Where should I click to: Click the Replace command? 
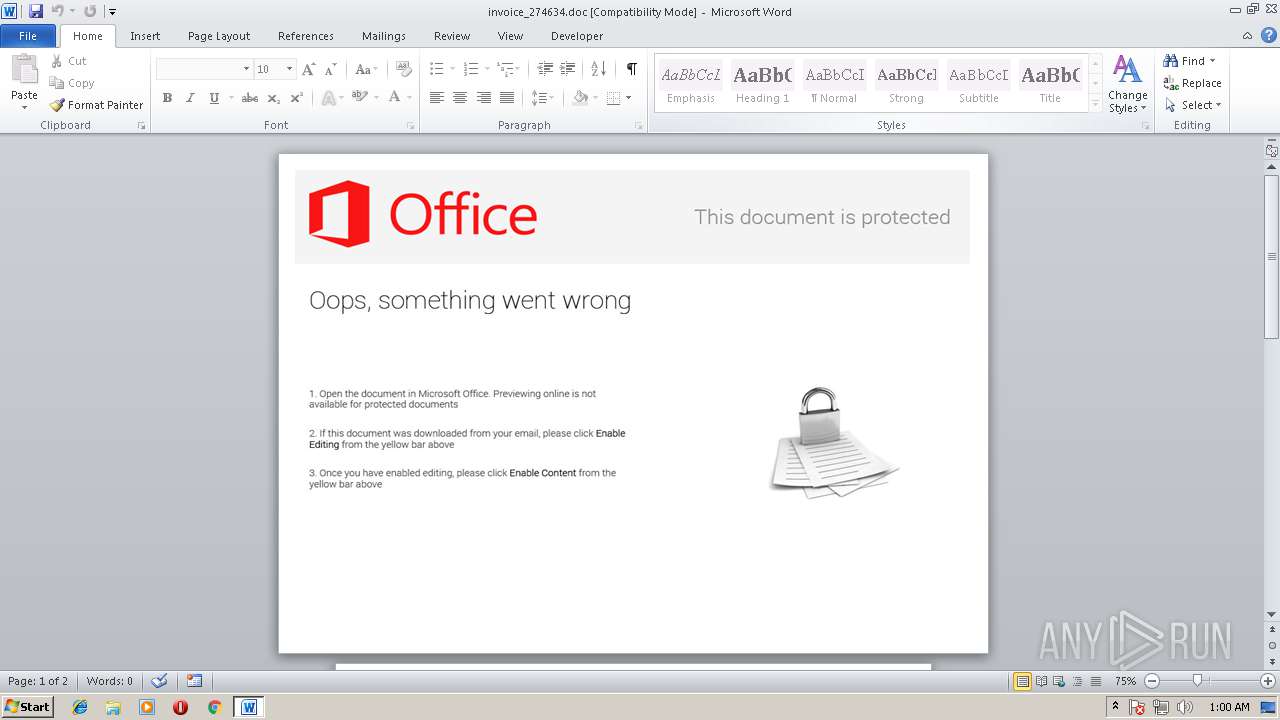1192,83
